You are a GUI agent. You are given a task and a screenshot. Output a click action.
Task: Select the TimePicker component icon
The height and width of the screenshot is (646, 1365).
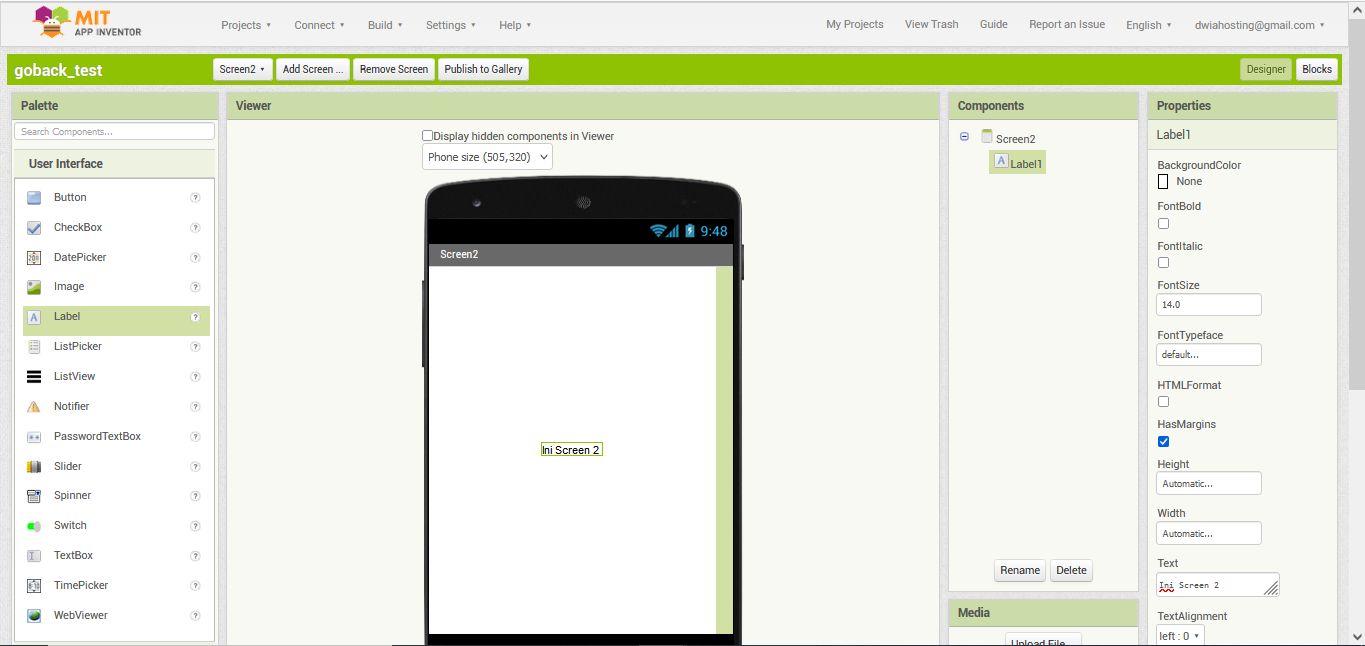81,585
